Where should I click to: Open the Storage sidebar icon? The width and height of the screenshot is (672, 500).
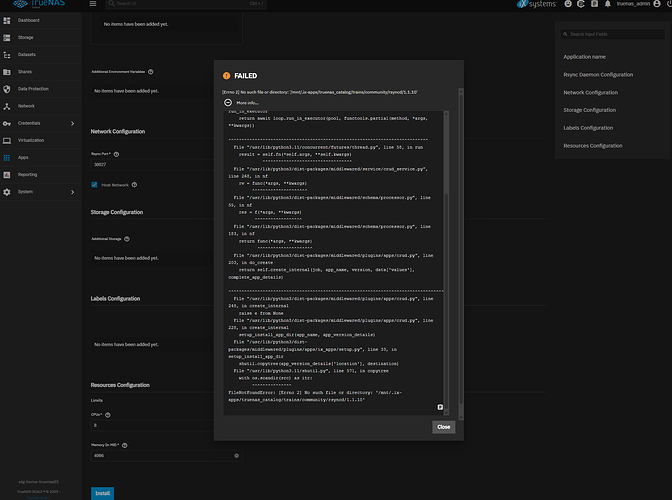pos(7,38)
